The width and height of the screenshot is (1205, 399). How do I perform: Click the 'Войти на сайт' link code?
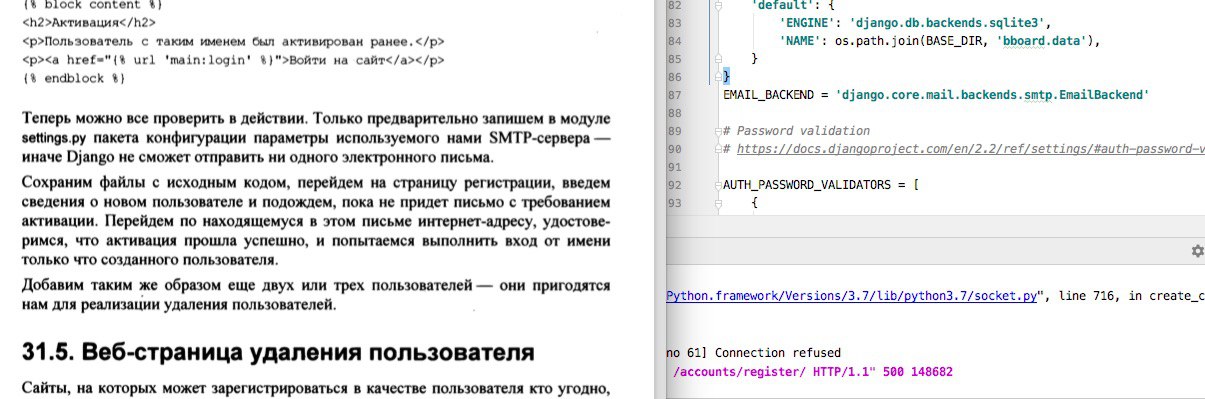233,60
